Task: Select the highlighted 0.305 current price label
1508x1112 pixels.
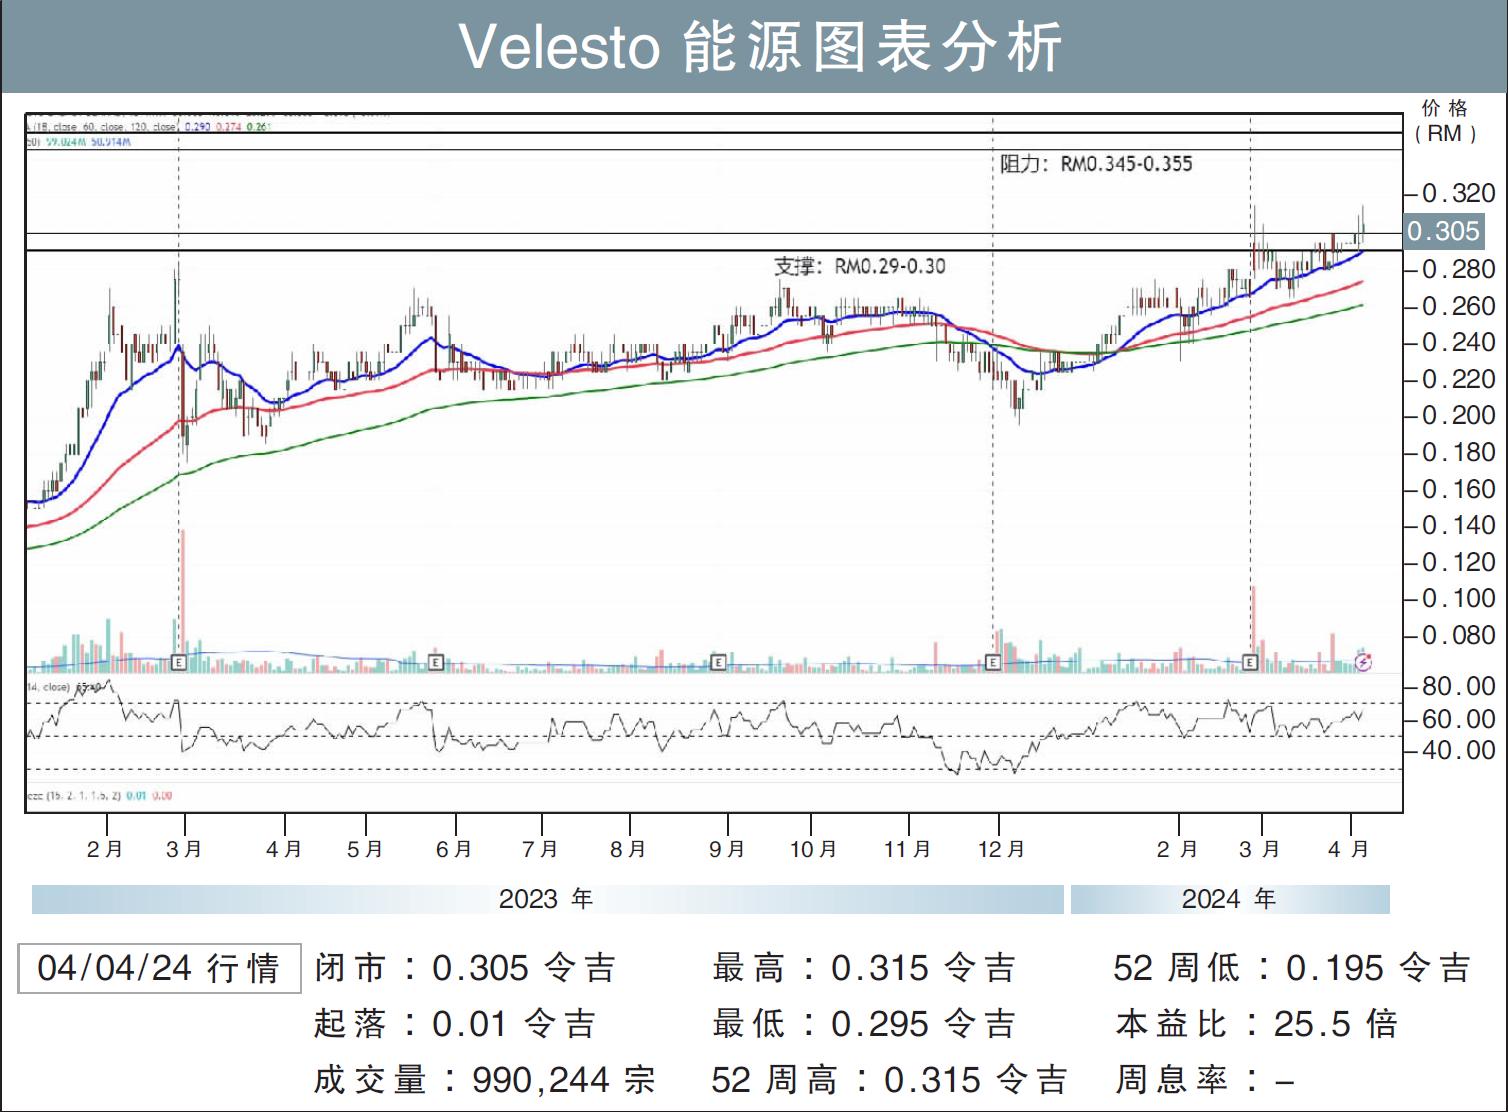Action: (1443, 231)
